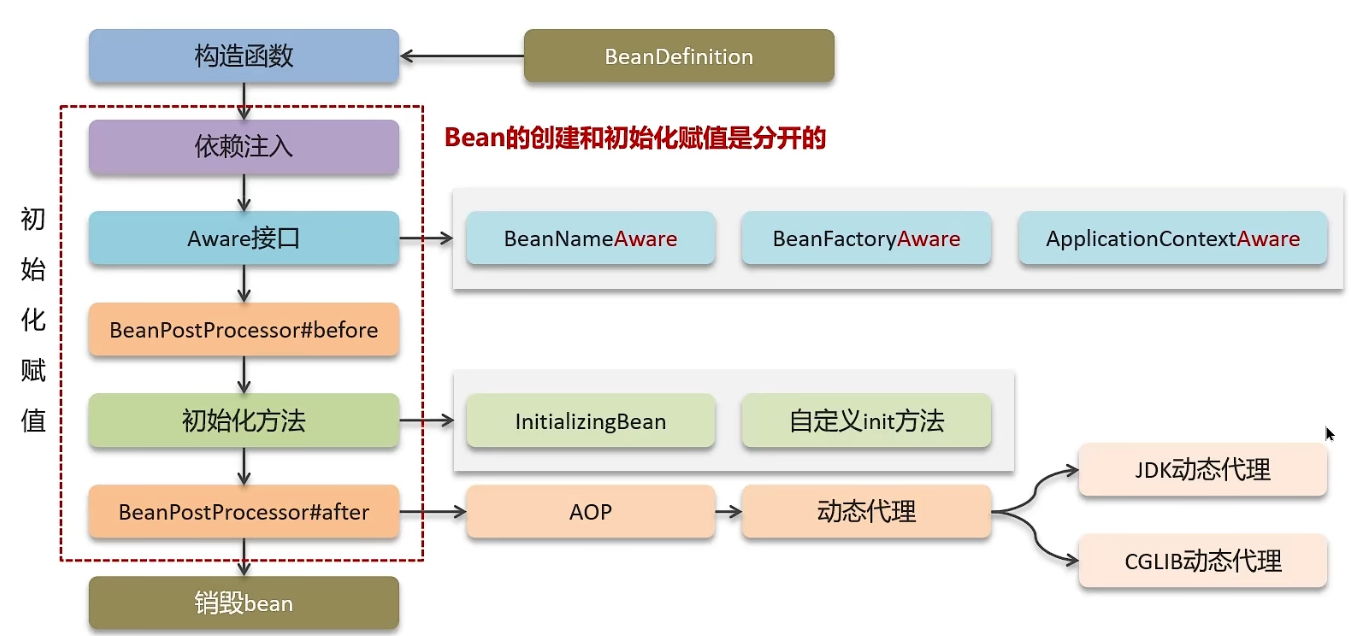1351x636 pixels.
Task: Click the 初始化方法 box
Action: [x=243, y=421]
